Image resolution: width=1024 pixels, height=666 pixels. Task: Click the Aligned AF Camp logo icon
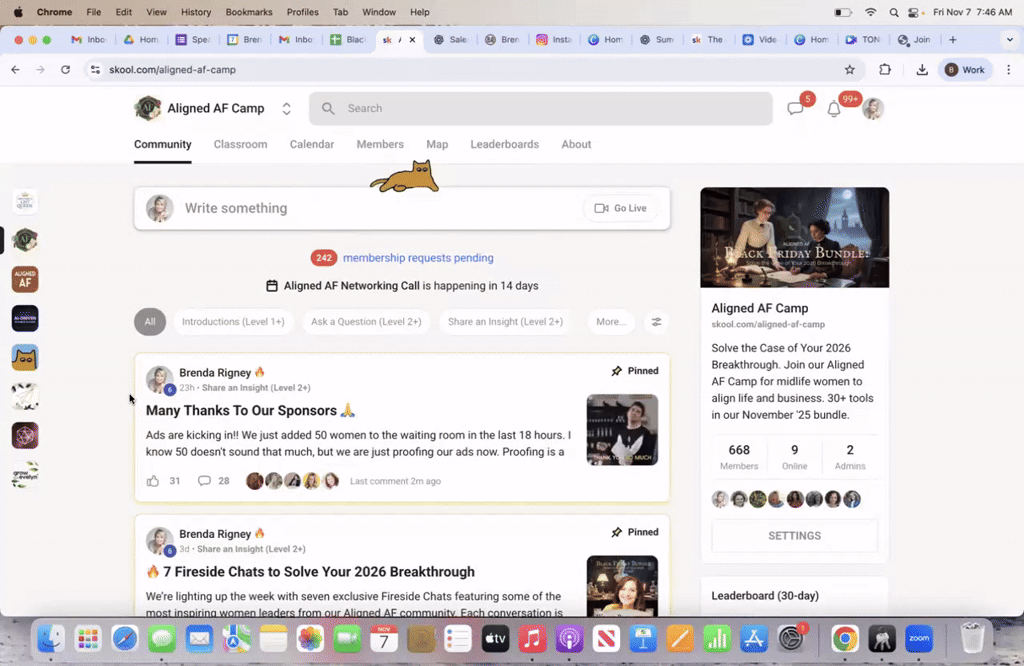[x=148, y=108]
